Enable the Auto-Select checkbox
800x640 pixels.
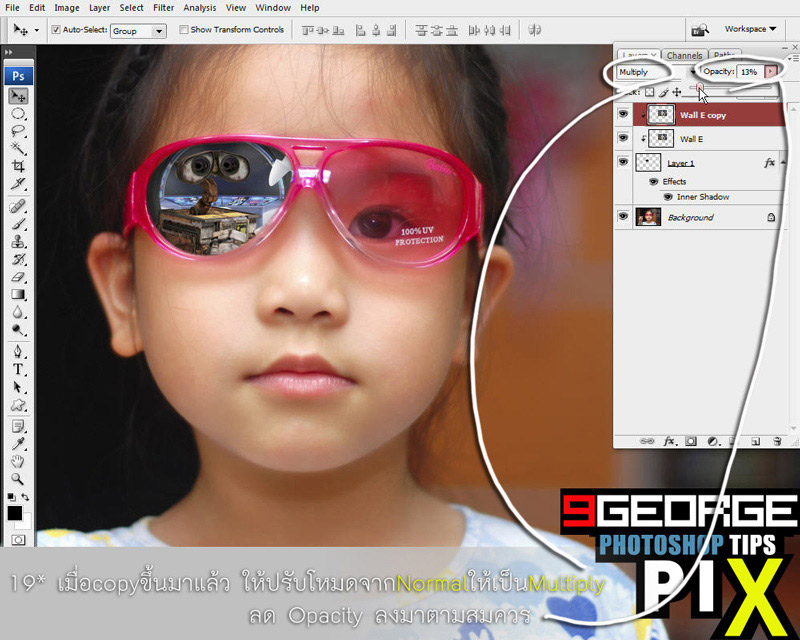click(x=55, y=30)
